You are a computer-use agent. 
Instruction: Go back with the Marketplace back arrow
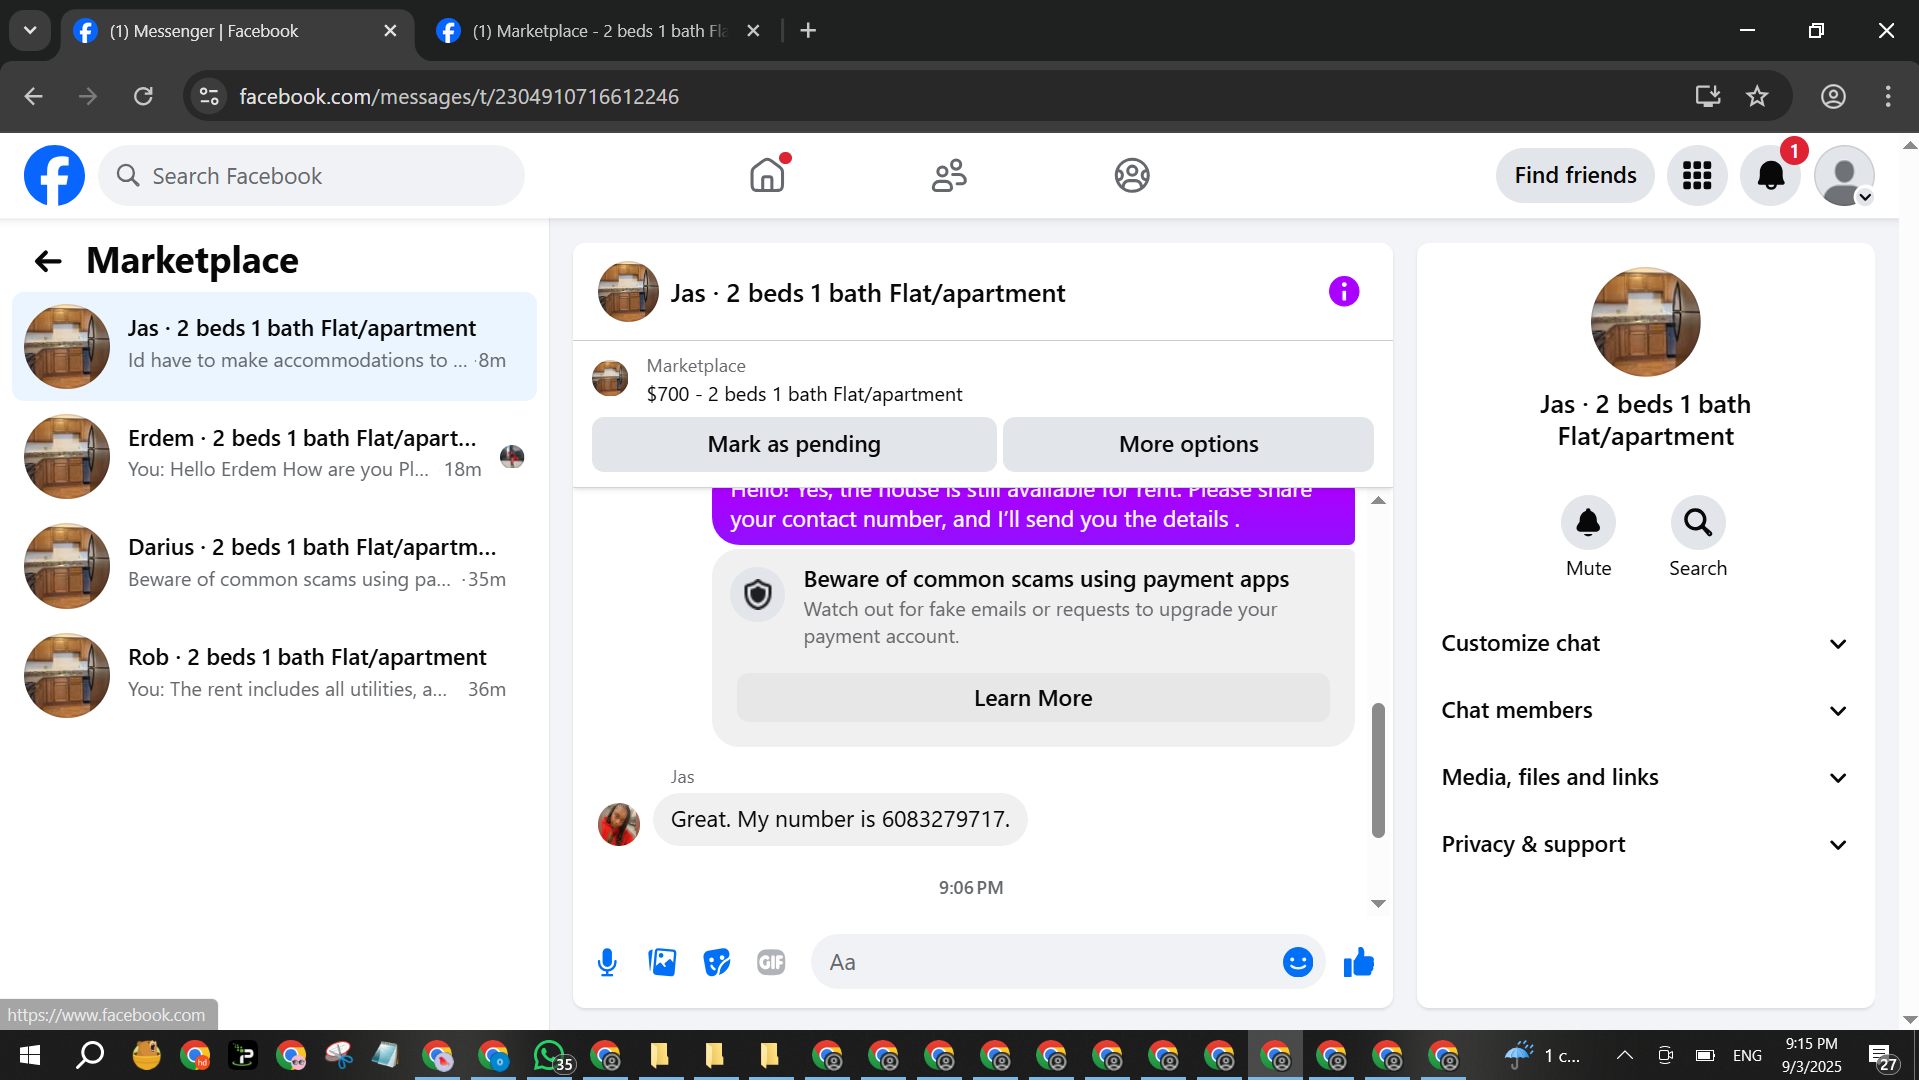[48, 261]
